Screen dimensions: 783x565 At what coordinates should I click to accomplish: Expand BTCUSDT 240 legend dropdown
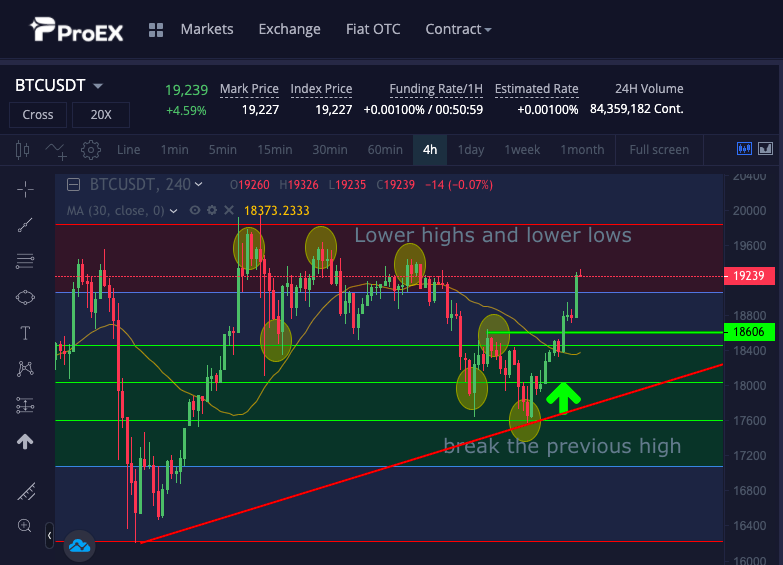coord(198,185)
